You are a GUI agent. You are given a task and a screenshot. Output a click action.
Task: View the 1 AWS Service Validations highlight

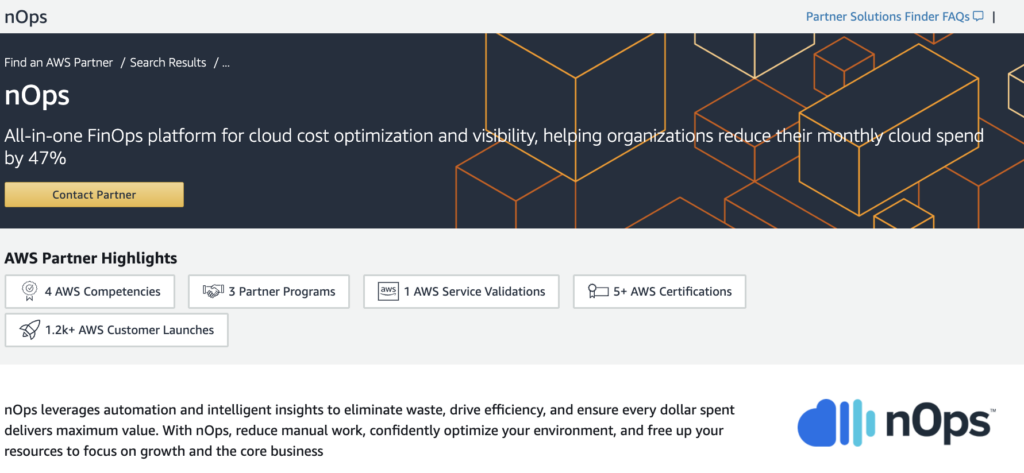click(473, 292)
